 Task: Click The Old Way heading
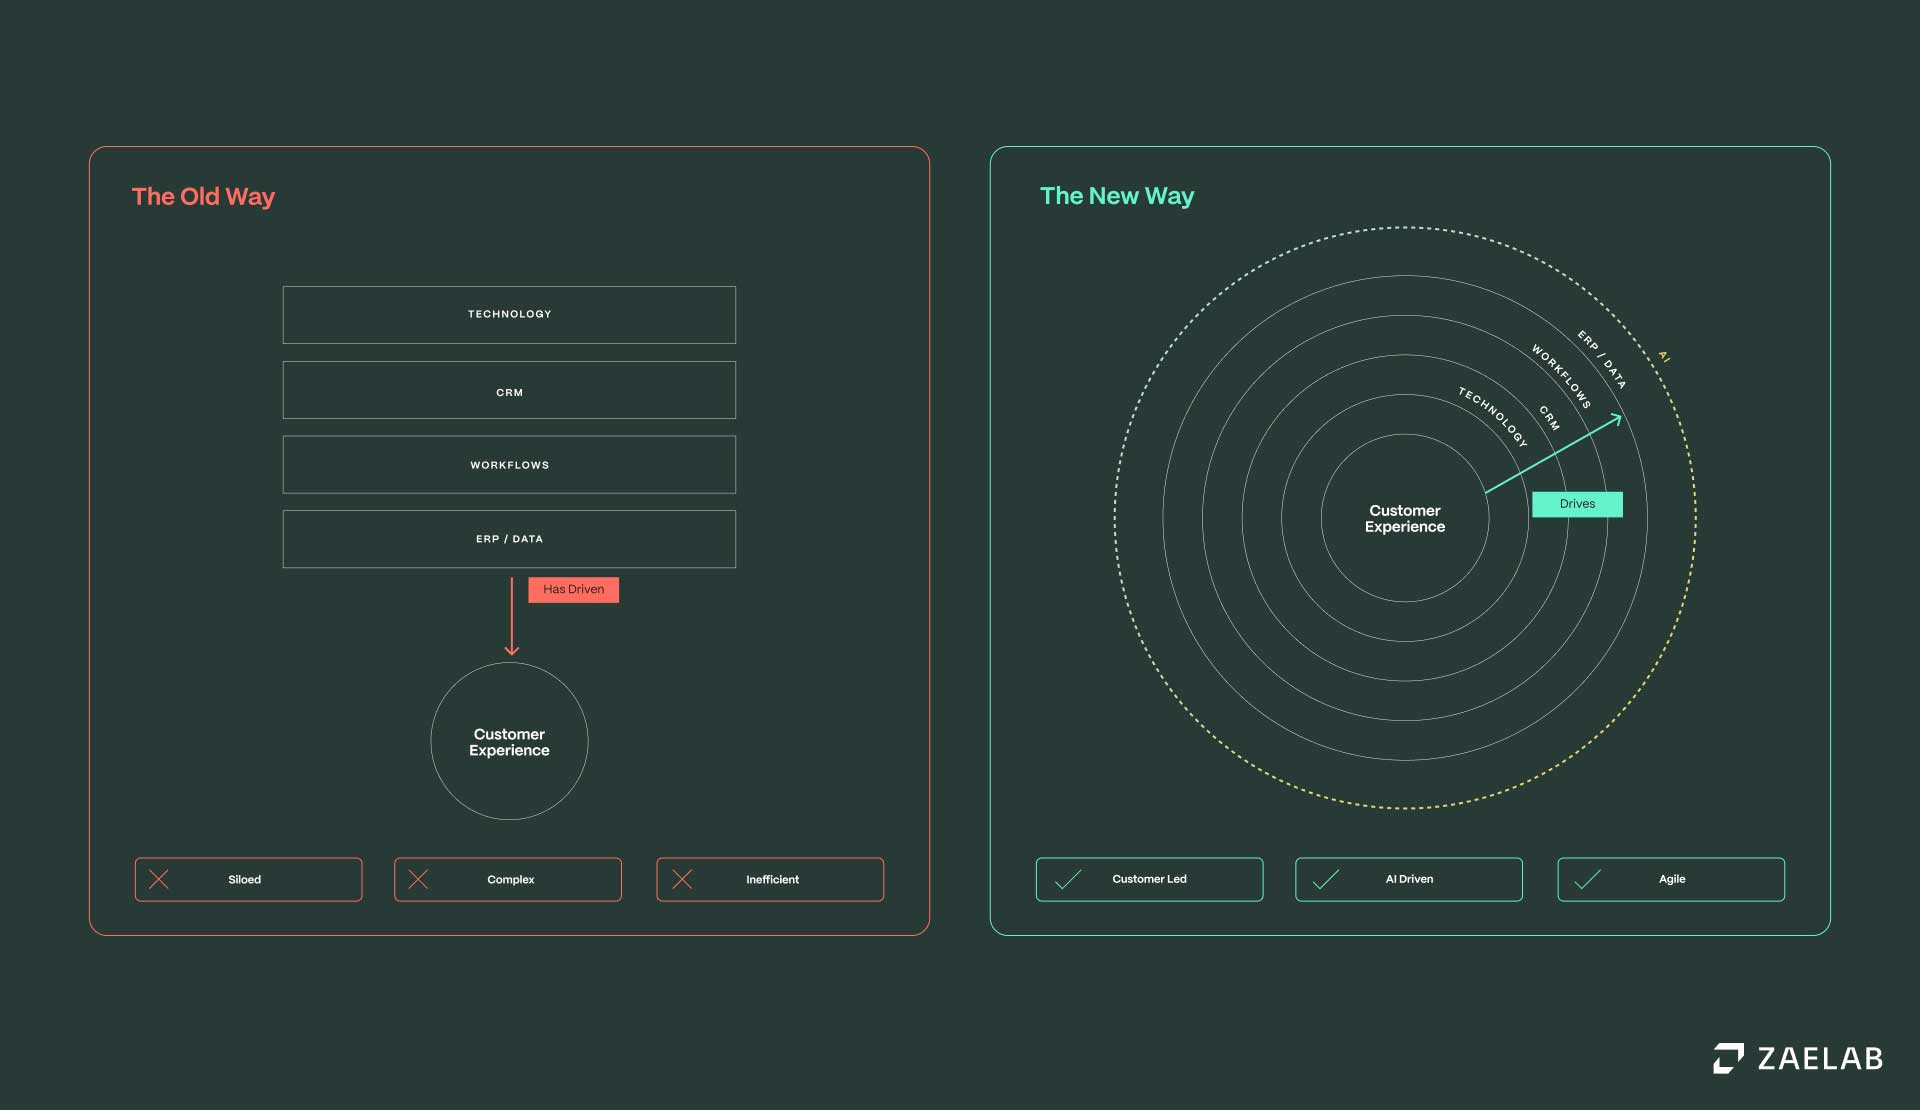point(203,197)
